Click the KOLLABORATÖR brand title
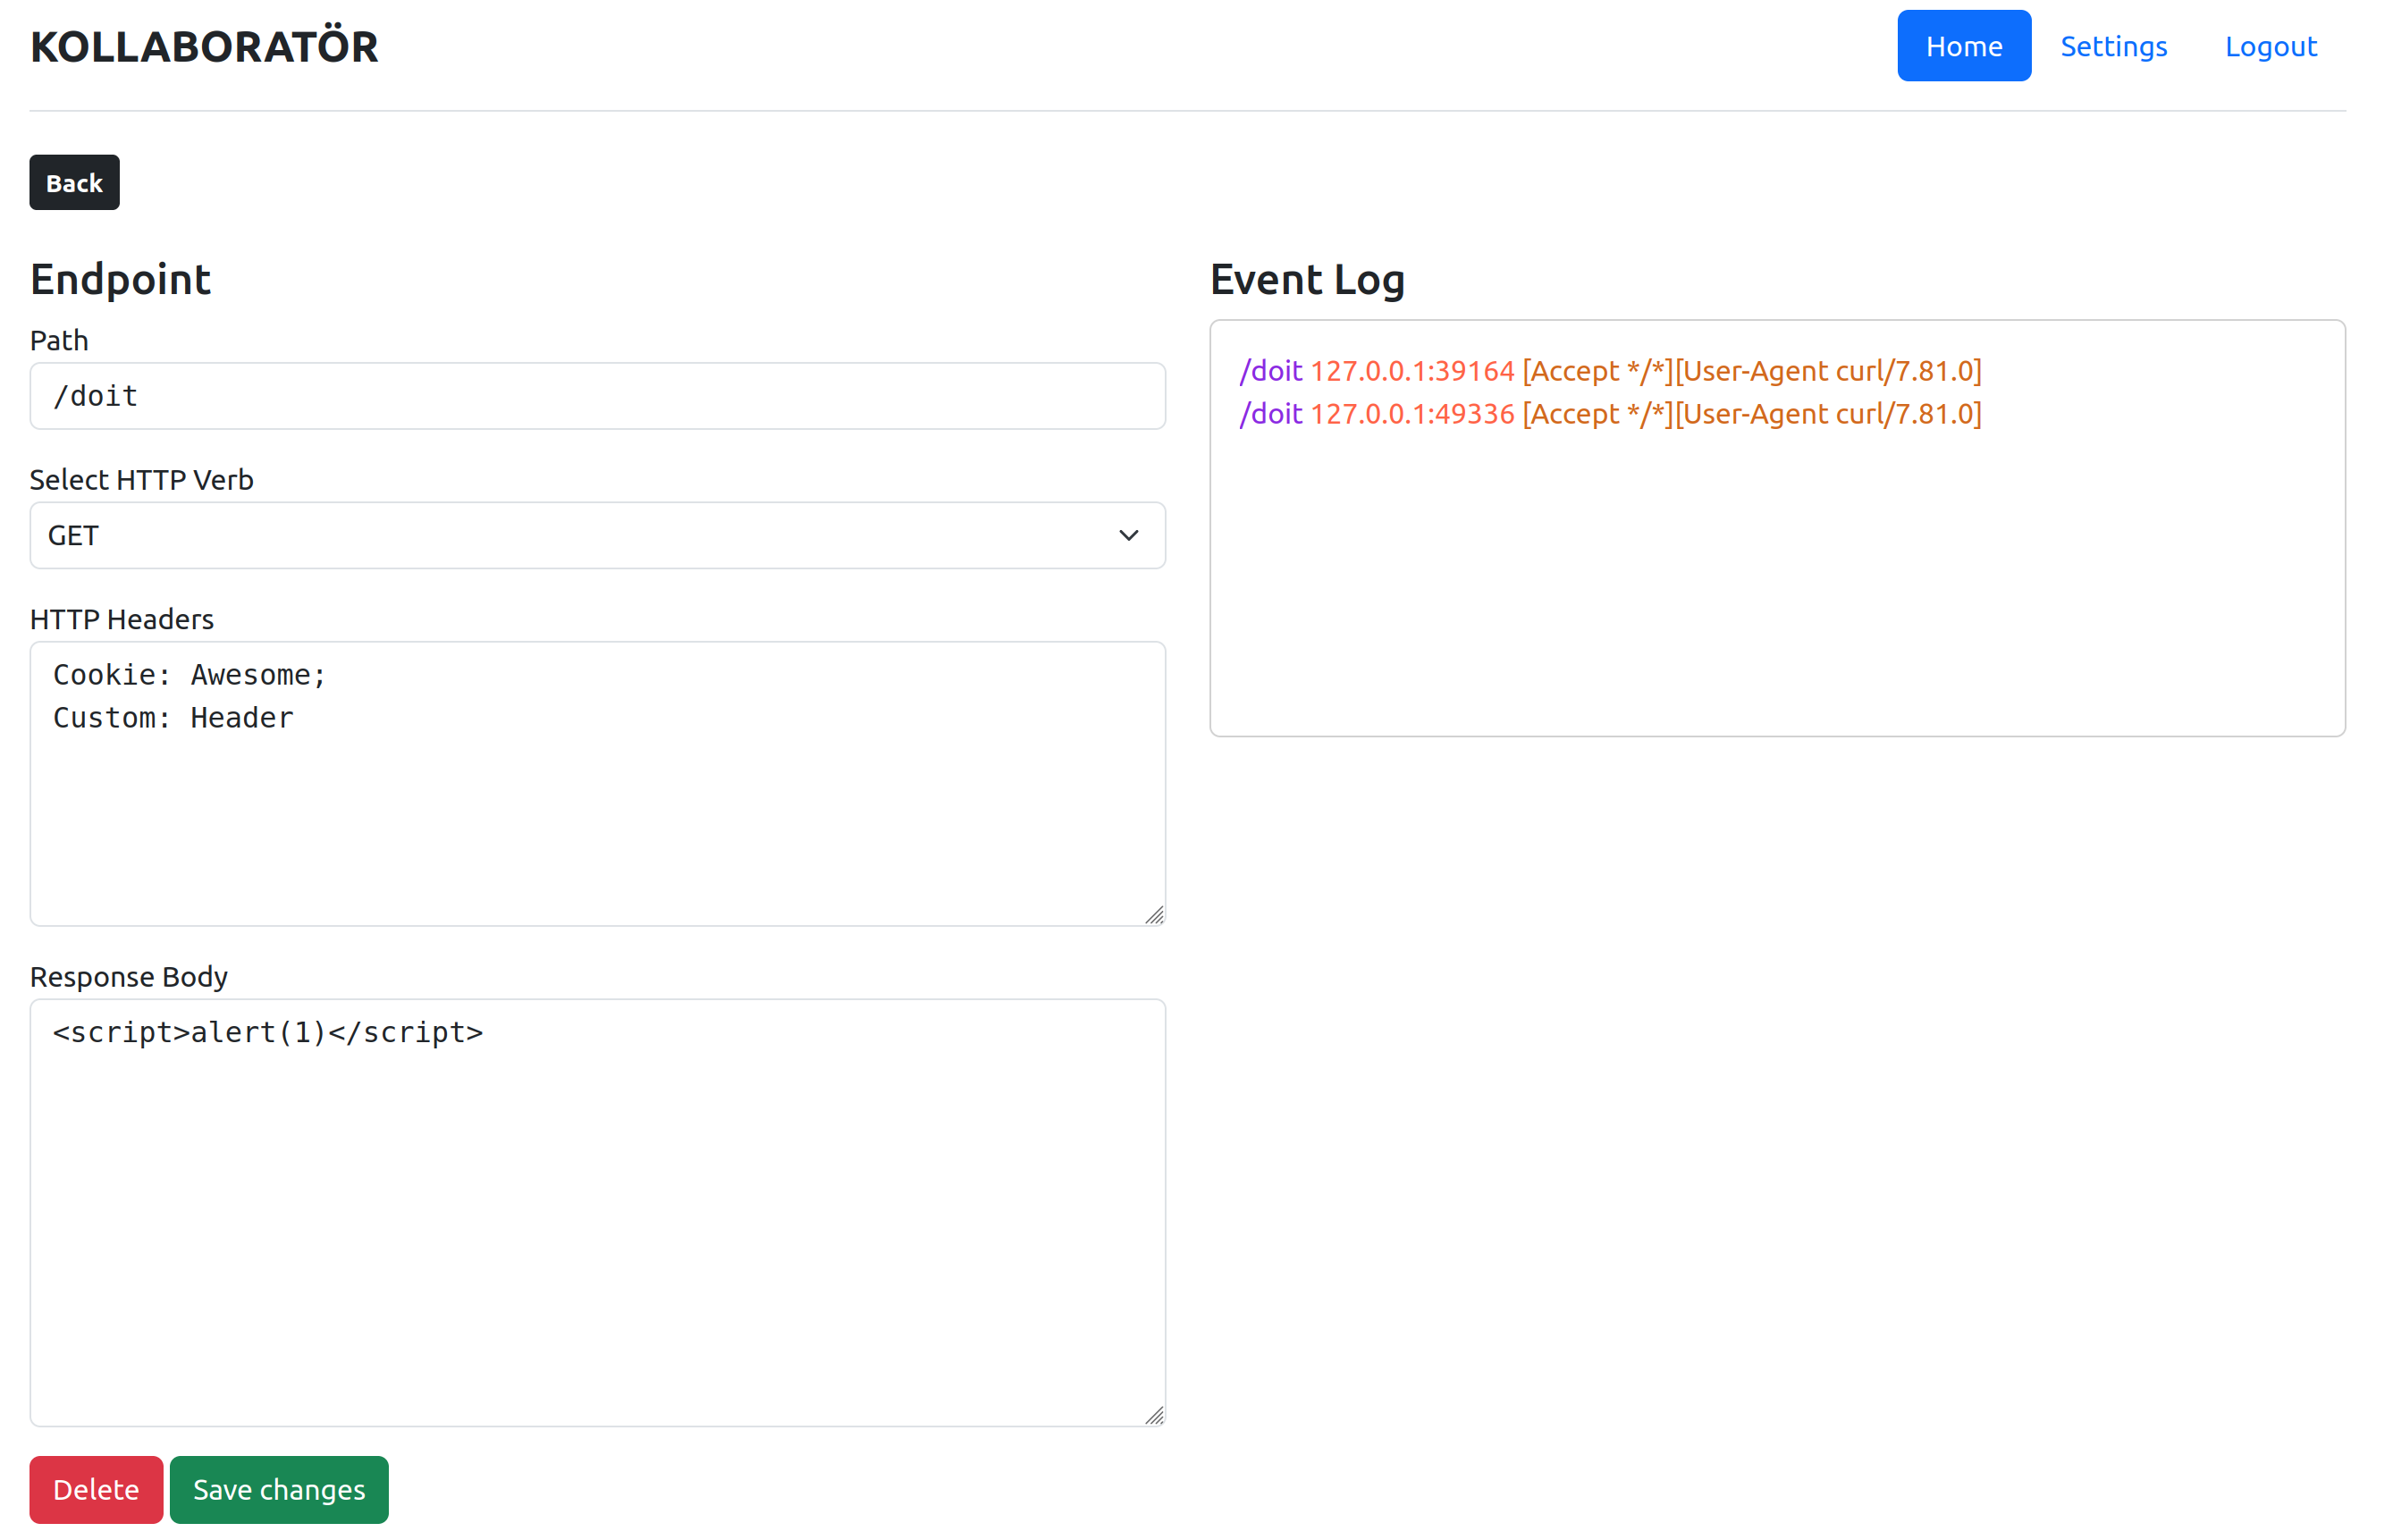The height and width of the screenshot is (1540, 2393). (204, 47)
